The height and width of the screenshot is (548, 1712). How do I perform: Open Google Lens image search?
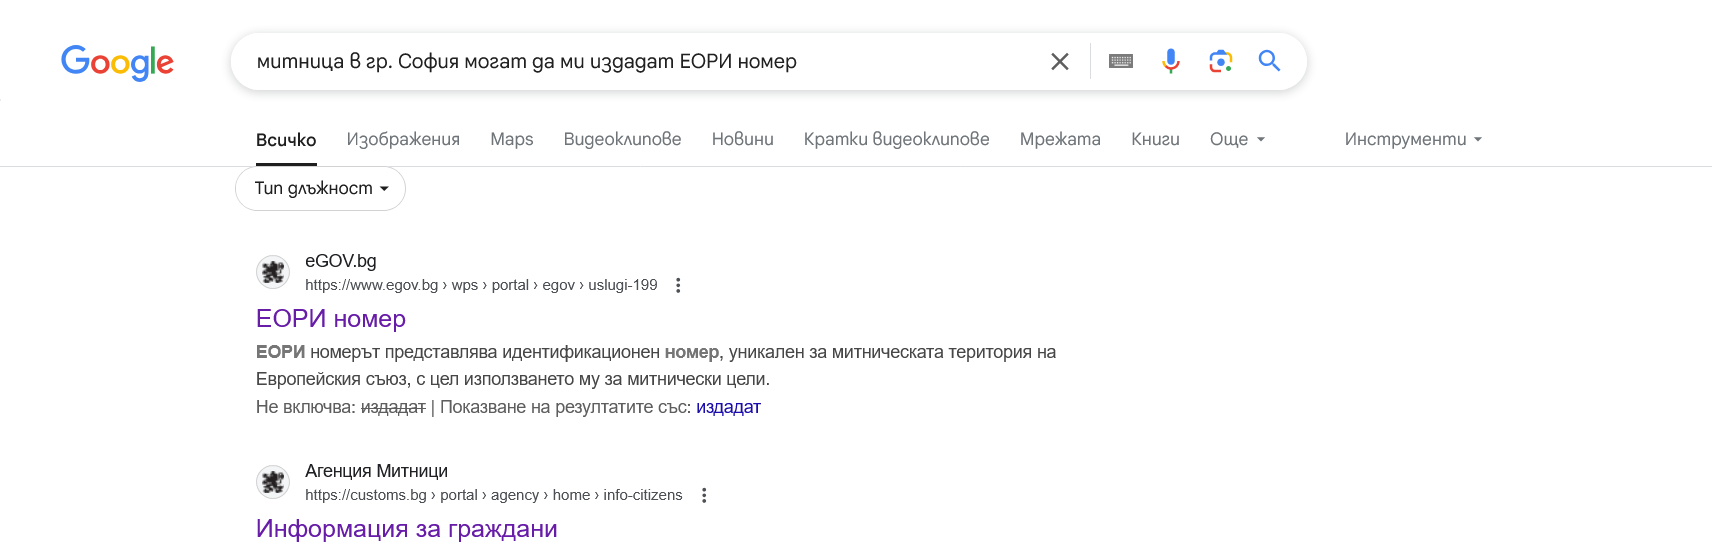pyautogui.click(x=1220, y=62)
